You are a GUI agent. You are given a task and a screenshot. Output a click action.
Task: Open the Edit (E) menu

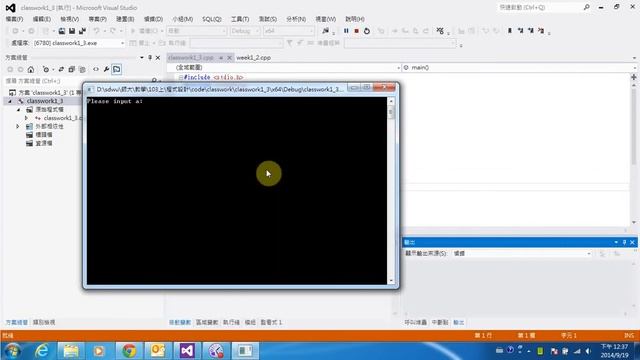click(42, 19)
